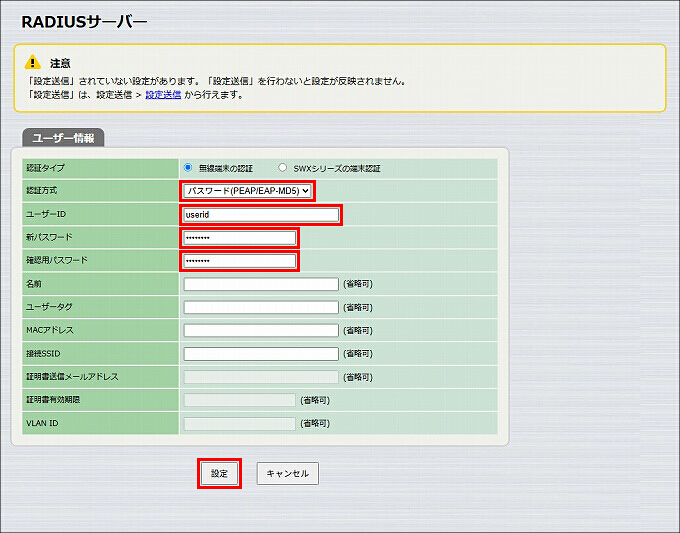
Task: Click the 証明書有効期限 field
Action: pos(239,400)
